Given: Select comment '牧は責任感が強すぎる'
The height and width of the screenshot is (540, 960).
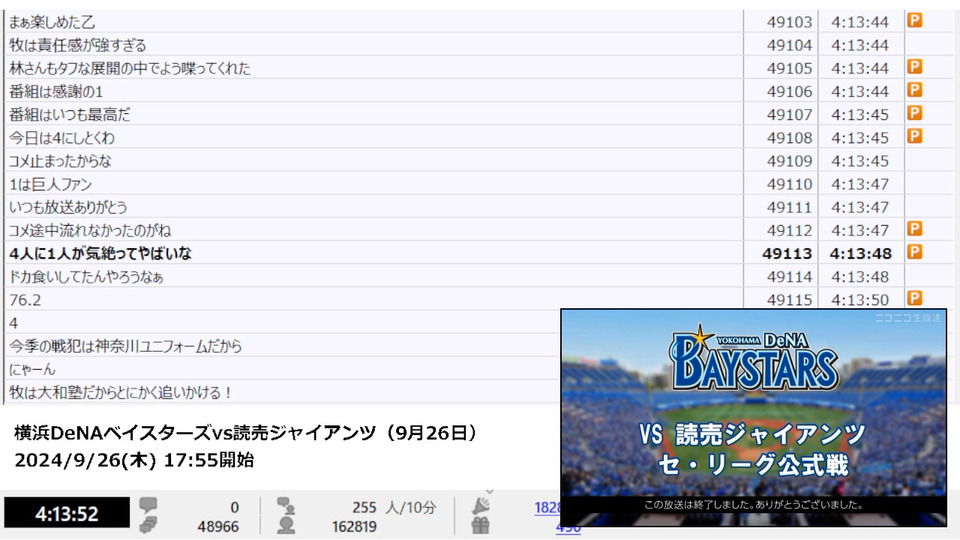Looking at the screenshot, I should [78, 45].
